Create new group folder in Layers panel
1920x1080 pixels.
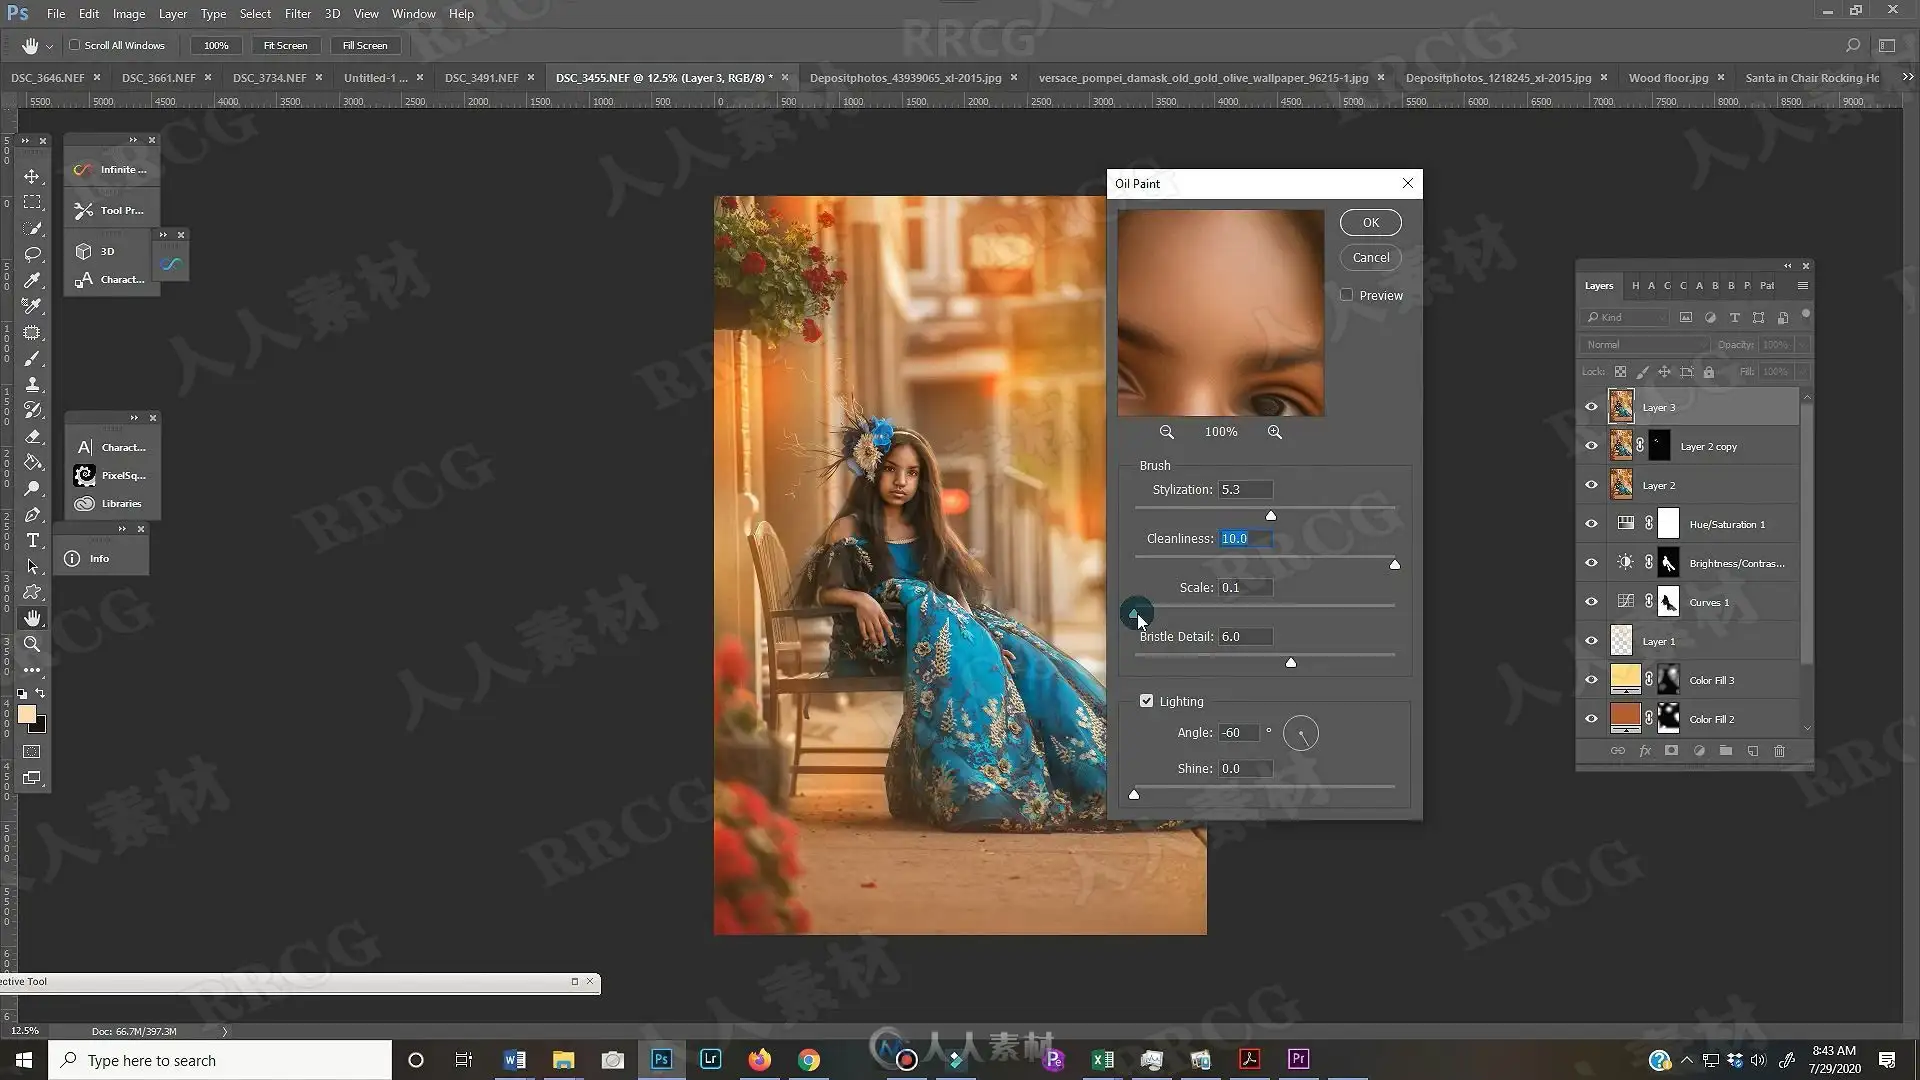(1725, 751)
